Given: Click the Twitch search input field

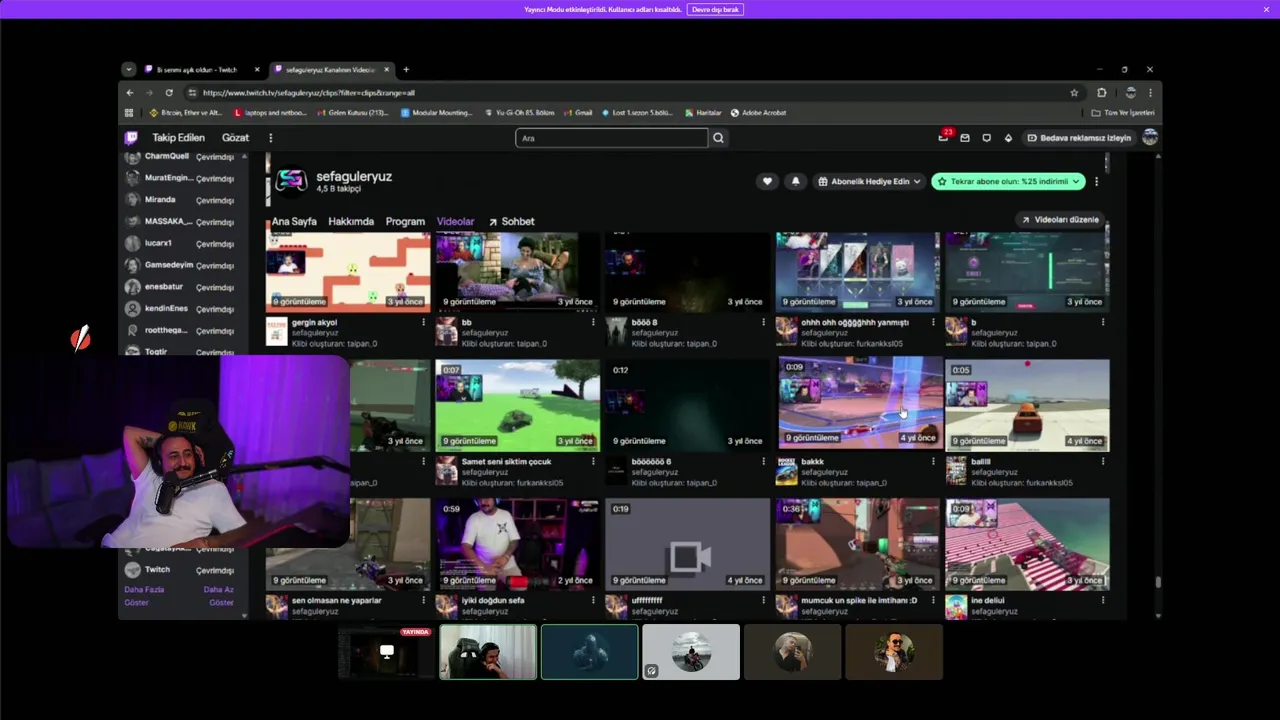Looking at the screenshot, I should tap(612, 138).
